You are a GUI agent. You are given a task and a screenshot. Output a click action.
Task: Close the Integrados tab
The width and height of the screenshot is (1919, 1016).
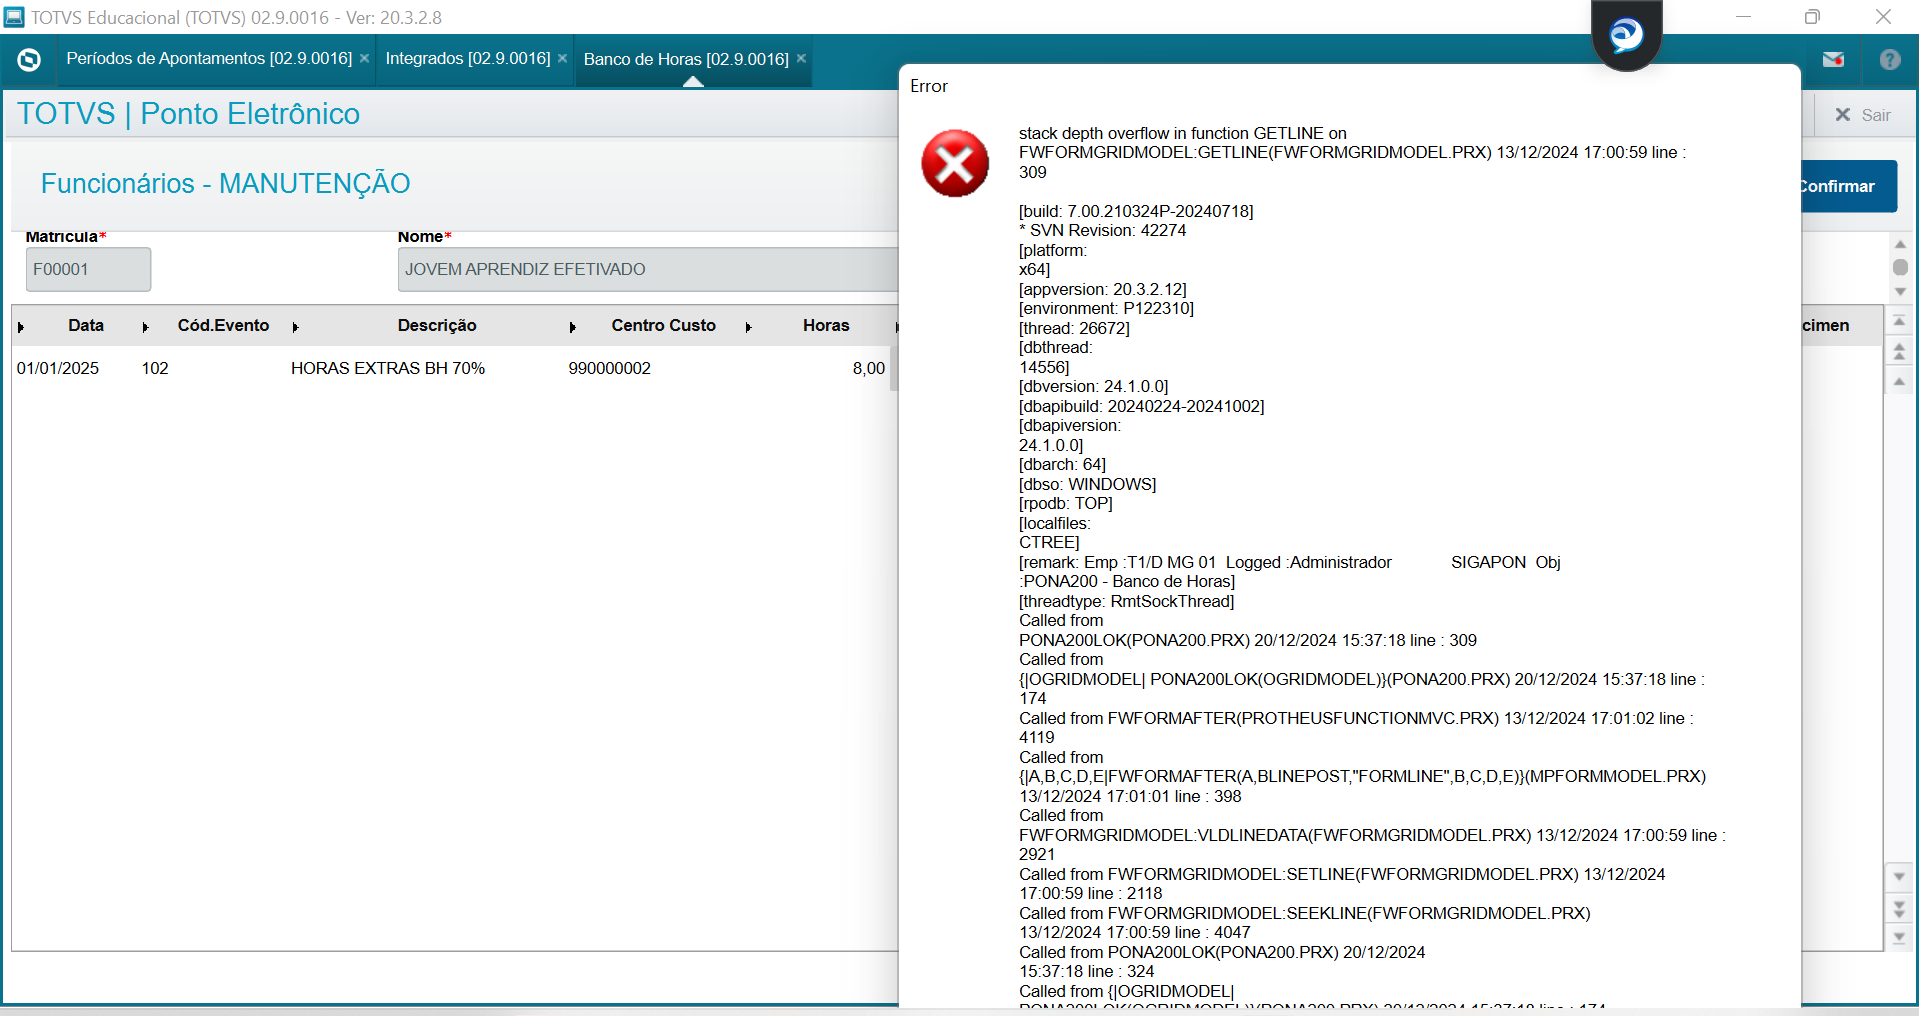(563, 58)
